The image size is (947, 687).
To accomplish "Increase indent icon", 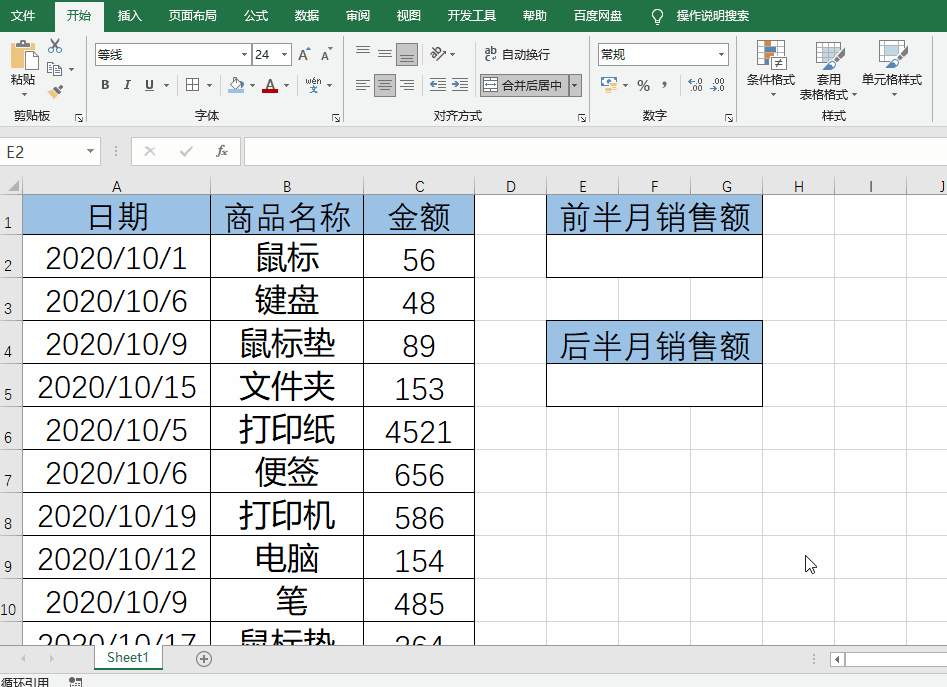I will 460,85.
